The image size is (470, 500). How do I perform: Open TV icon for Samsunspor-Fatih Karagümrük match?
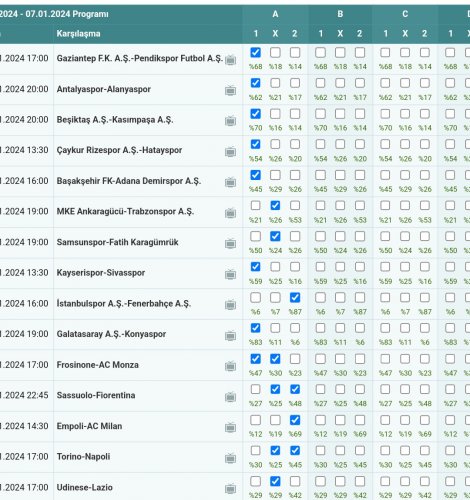pos(230,243)
